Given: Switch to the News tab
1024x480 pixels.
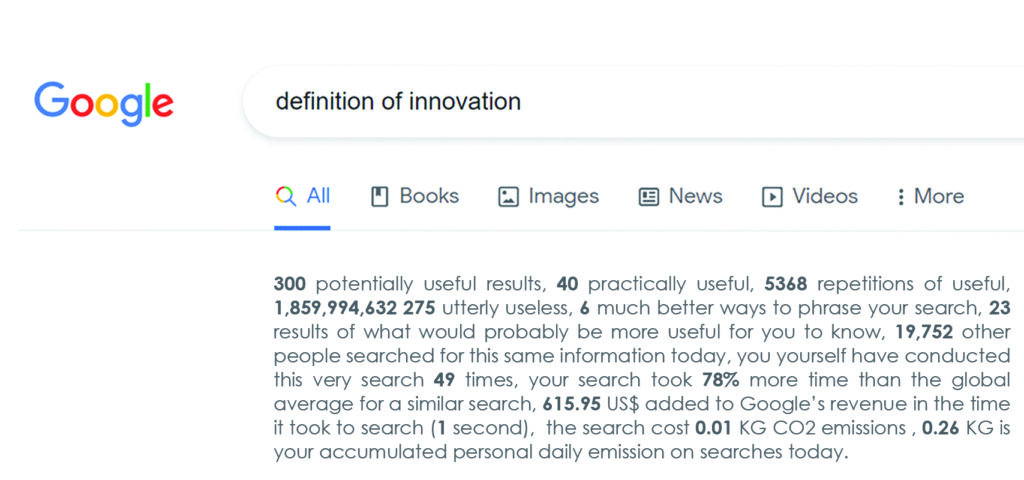Looking at the screenshot, I should click(680, 196).
